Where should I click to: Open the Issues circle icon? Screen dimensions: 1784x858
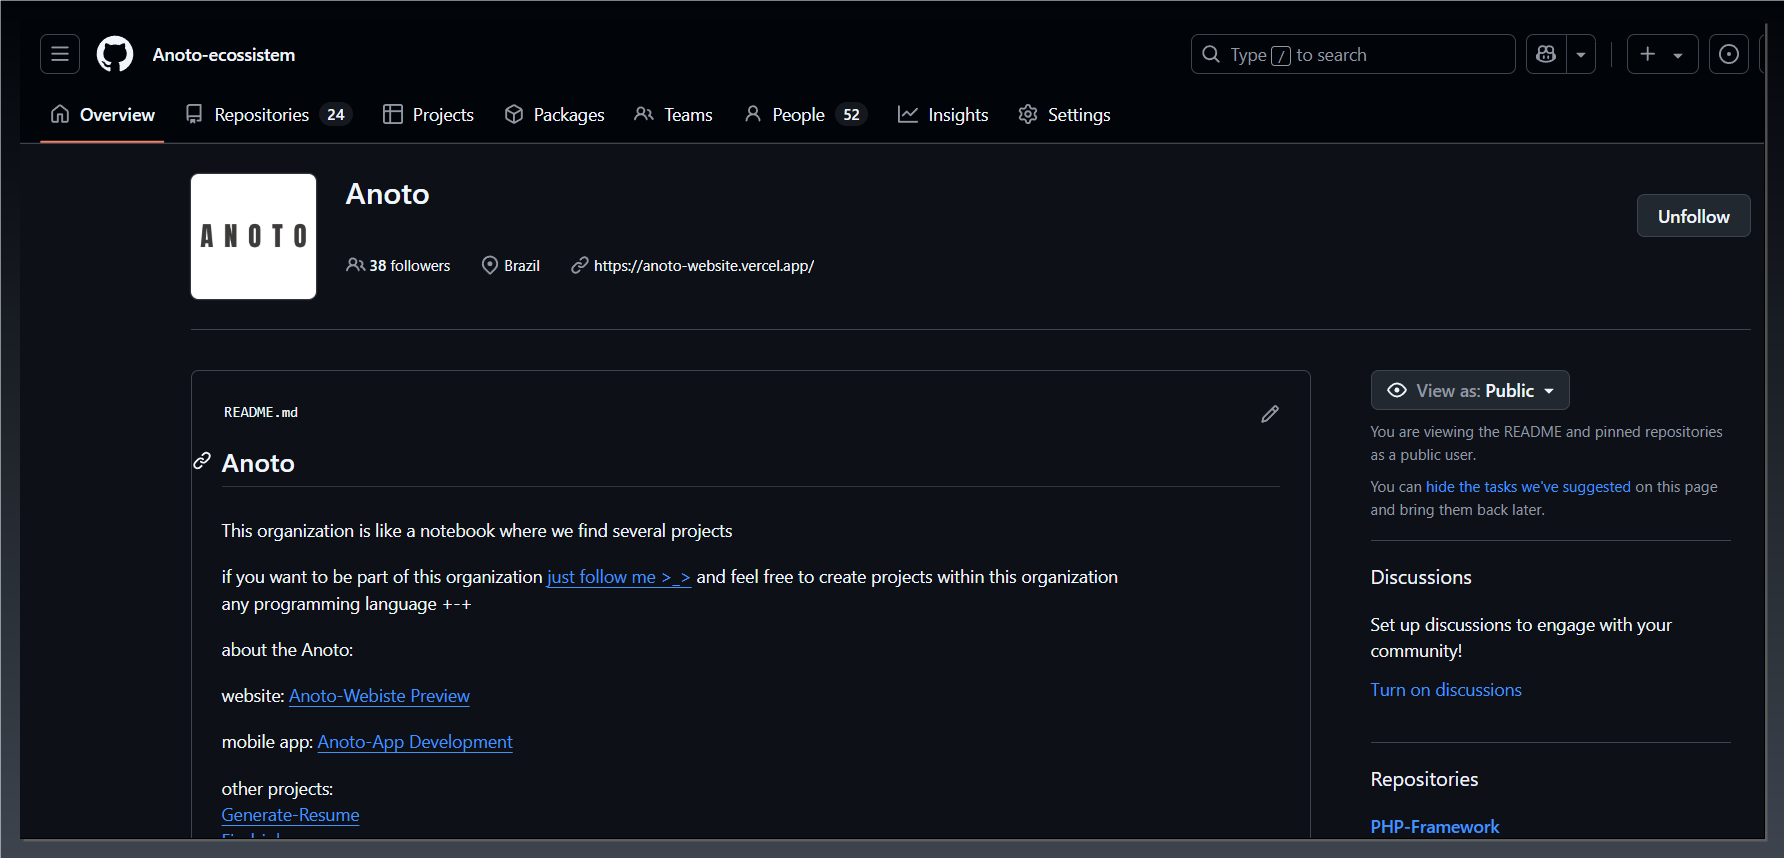coord(1728,54)
